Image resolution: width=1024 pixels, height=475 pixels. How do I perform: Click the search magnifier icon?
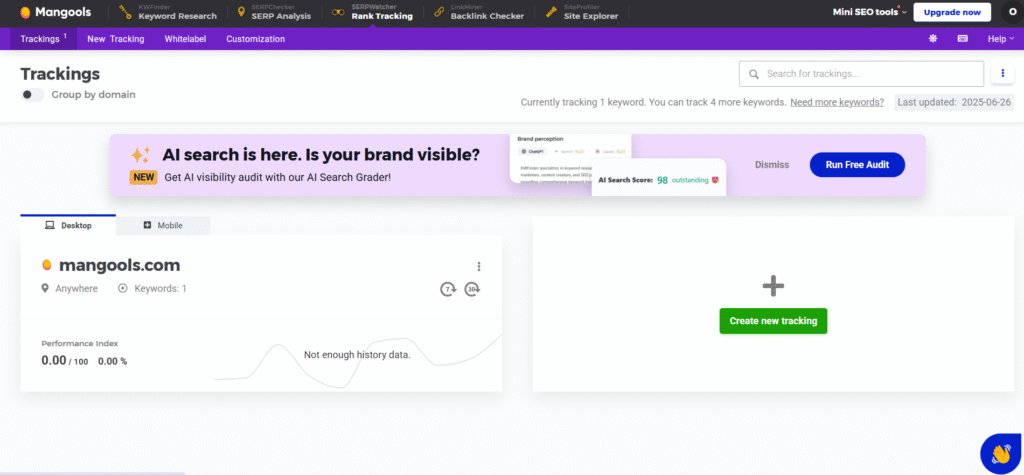[754, 74]
